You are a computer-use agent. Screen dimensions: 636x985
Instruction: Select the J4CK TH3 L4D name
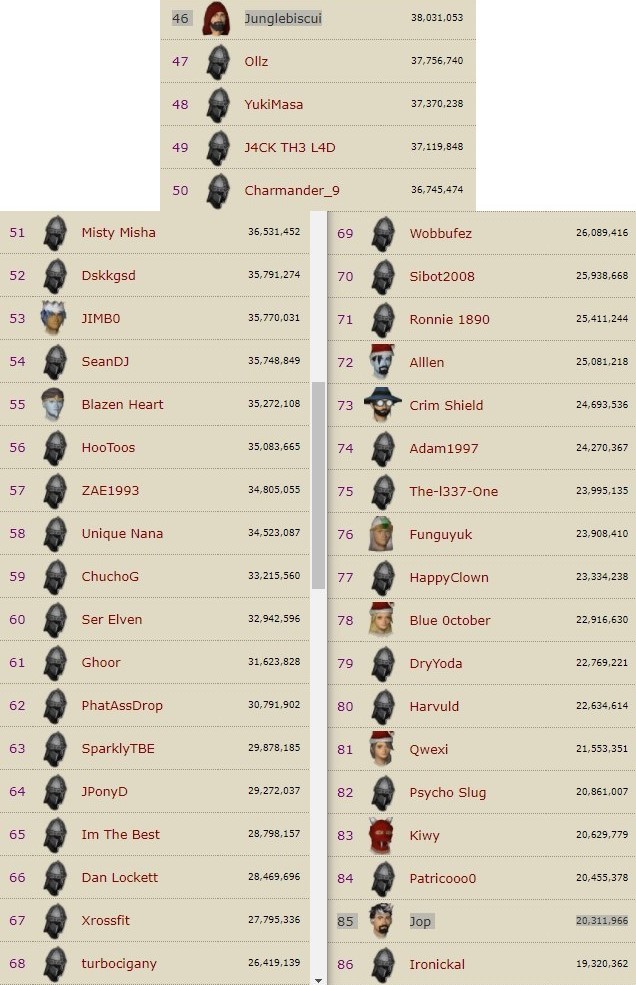290,147
